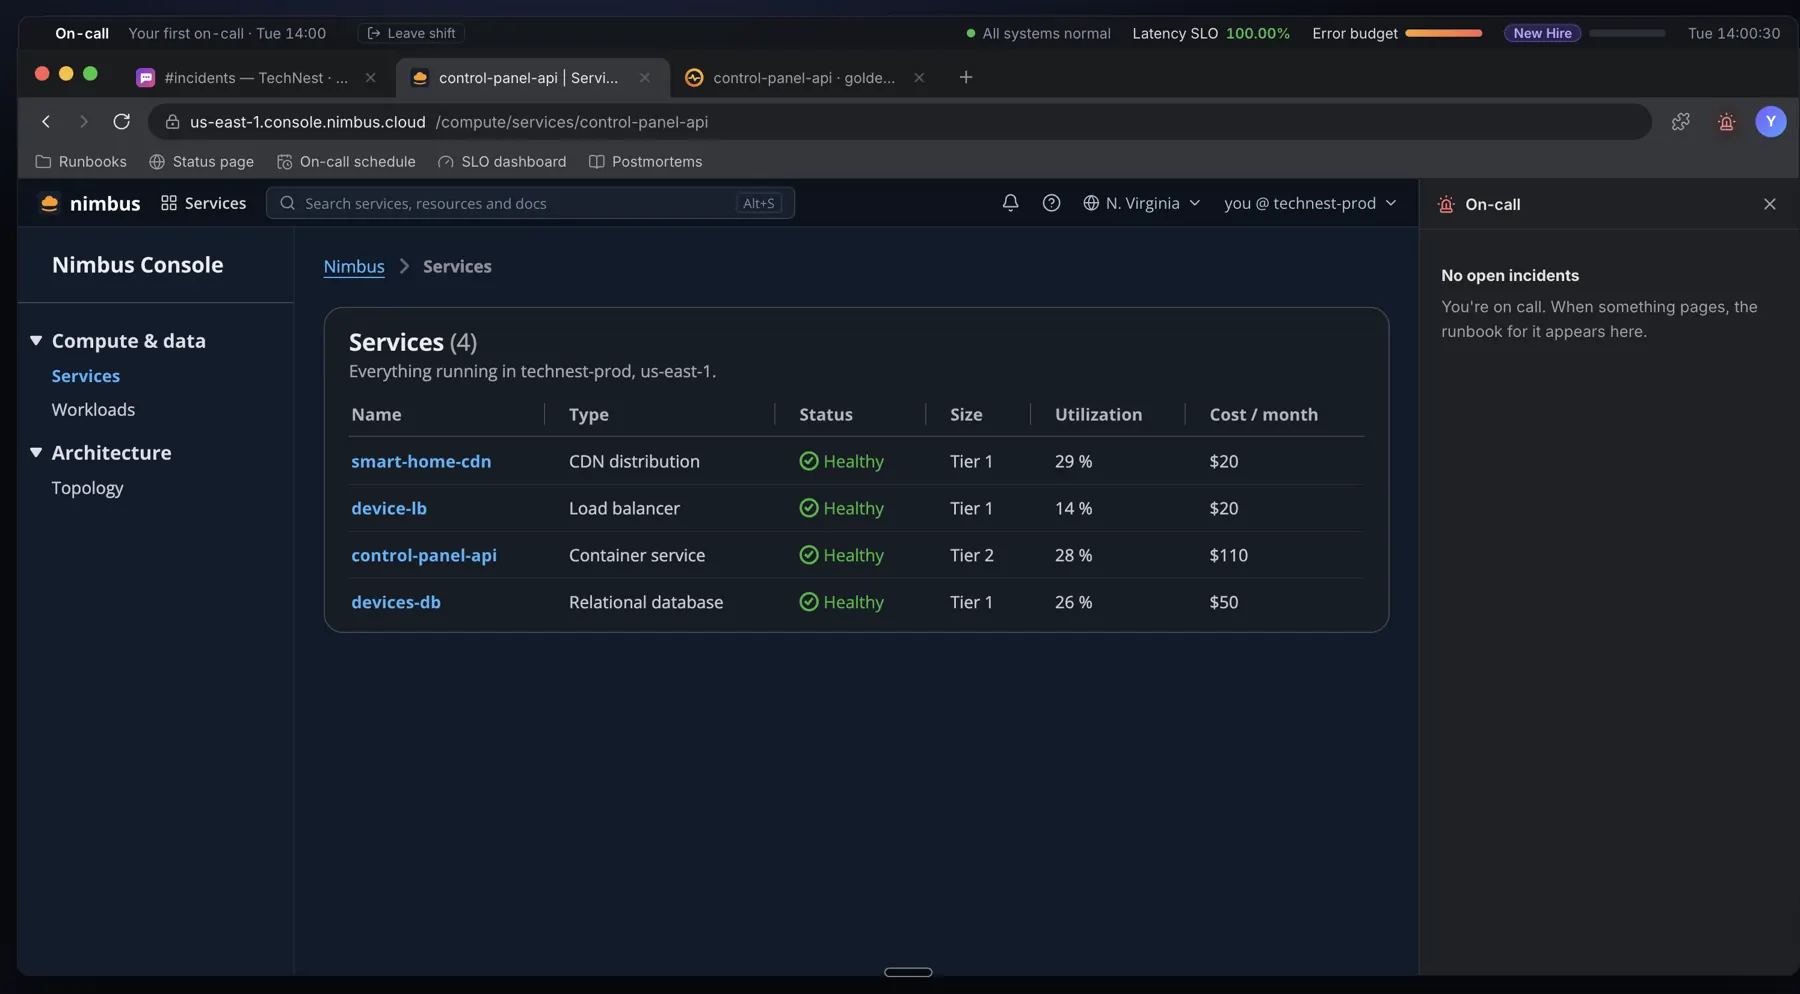Click the bottom drawer handle
Image resolution: width=1800 pixels, height=994 pixels.
[x=908, y=972]
